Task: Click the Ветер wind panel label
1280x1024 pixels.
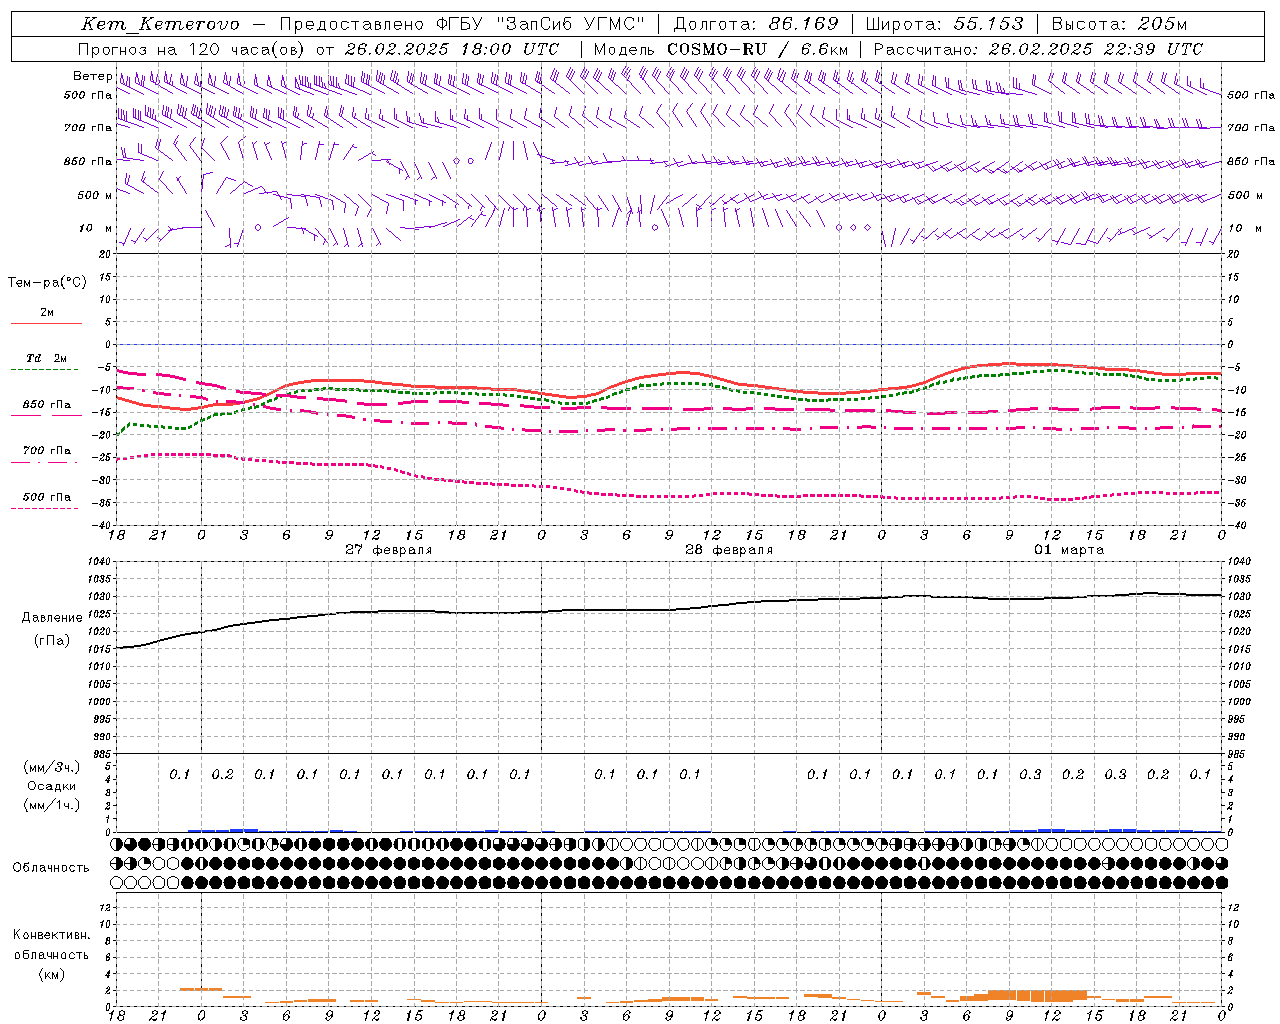Action: point(92,76)
